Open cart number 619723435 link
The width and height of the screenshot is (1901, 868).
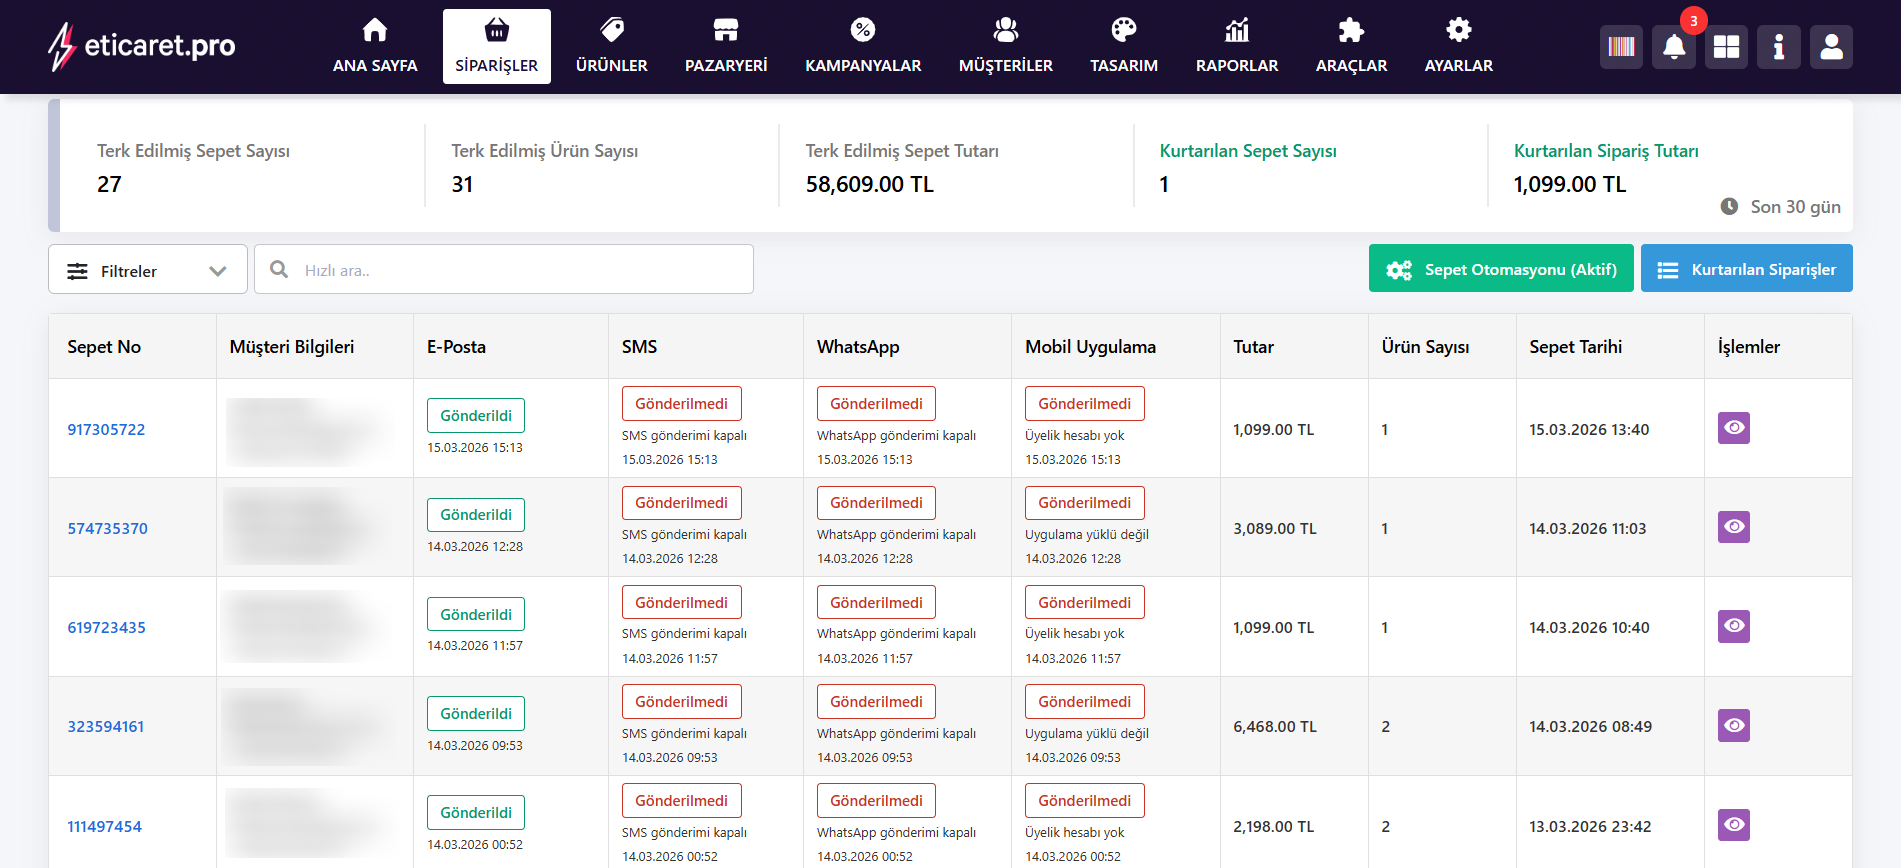pyautogui.click(x=106, y=628)
